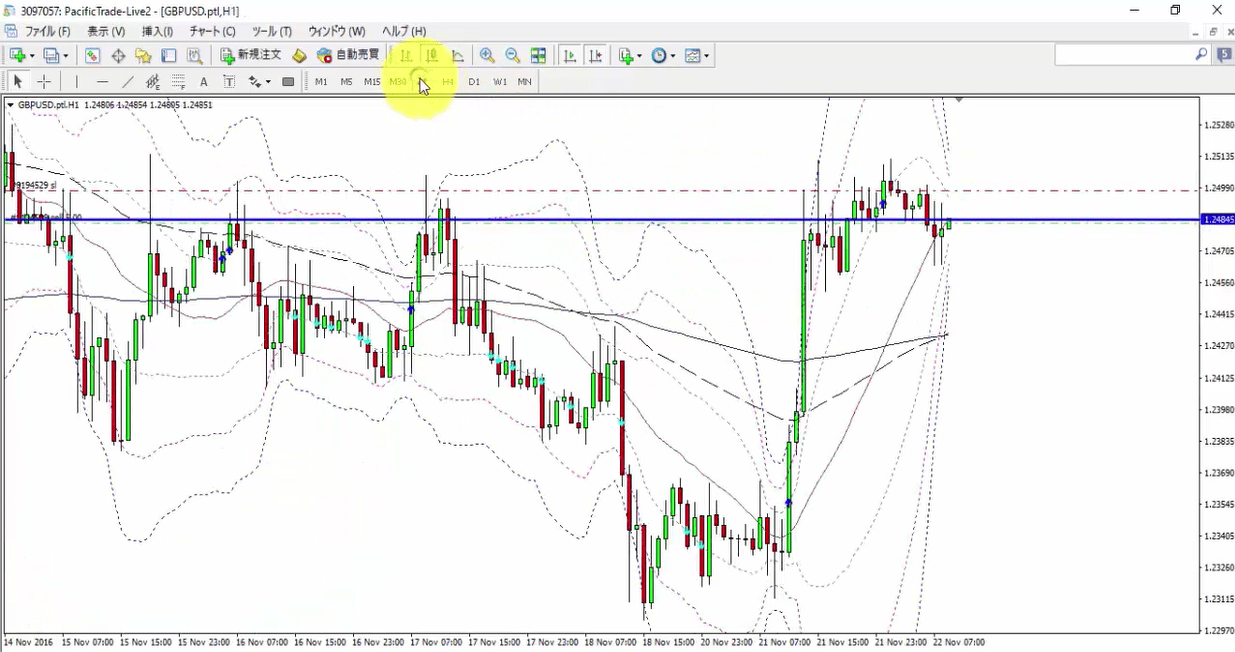Open the Navigator star-folder icon
1235x652 pixels.
[144, 56]
